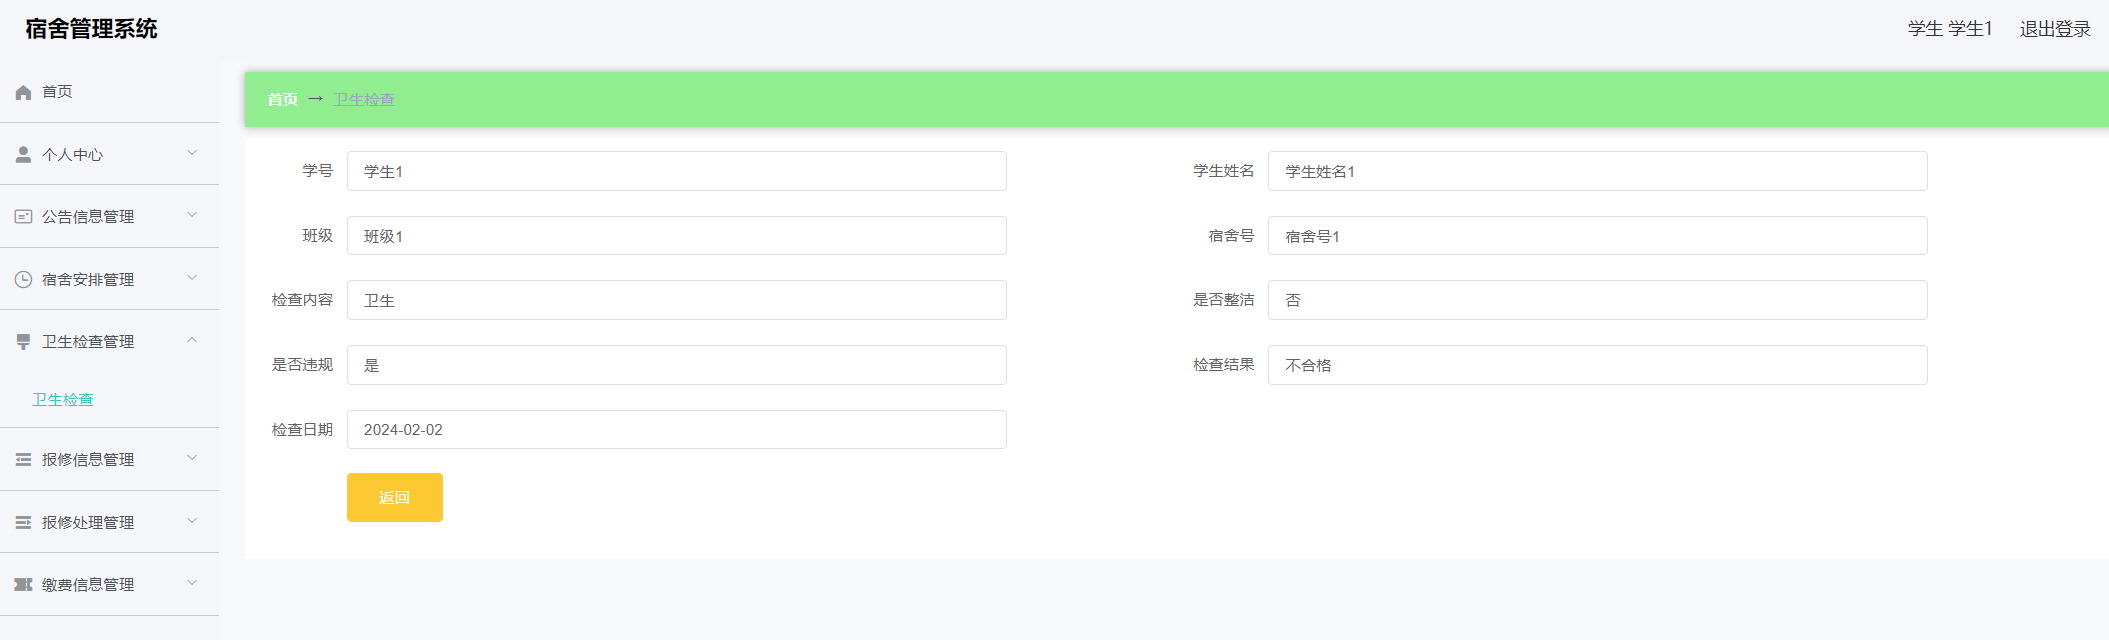Click the 班级 input field
This screenshot has height=640, width=2109.
677,236
